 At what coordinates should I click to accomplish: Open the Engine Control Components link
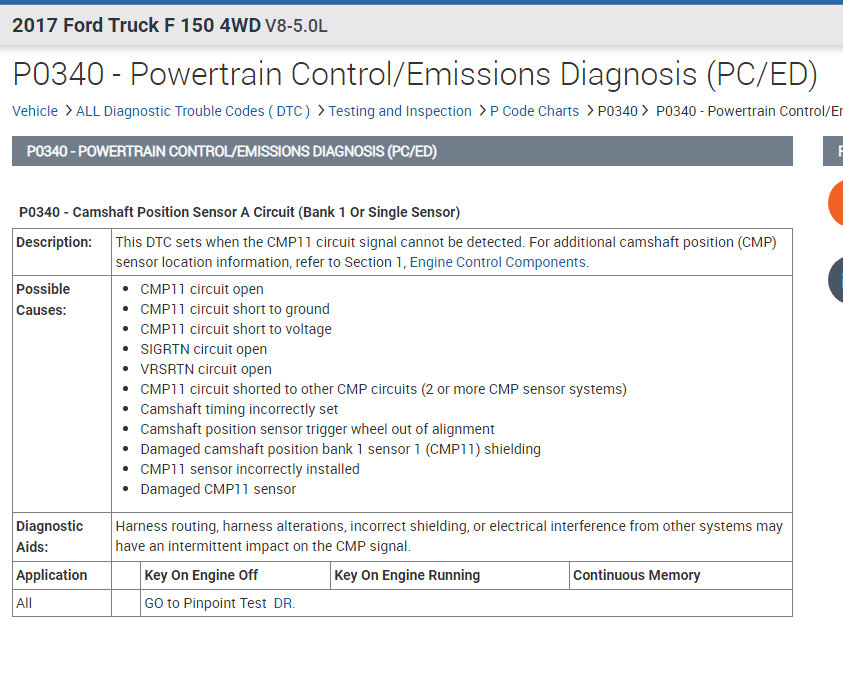(498, 262)
